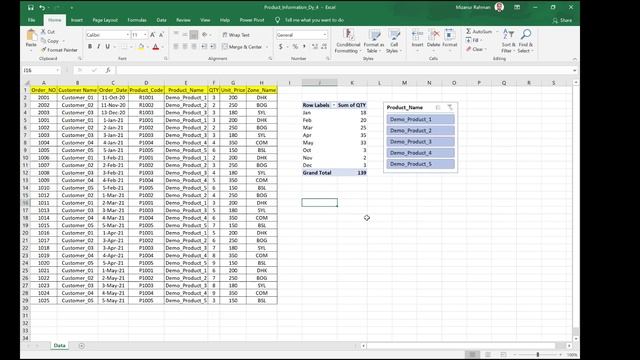Screen dimensions: 640x360
Task: Toggle slicer item Demo_Product_3
Action: (420, 142)
